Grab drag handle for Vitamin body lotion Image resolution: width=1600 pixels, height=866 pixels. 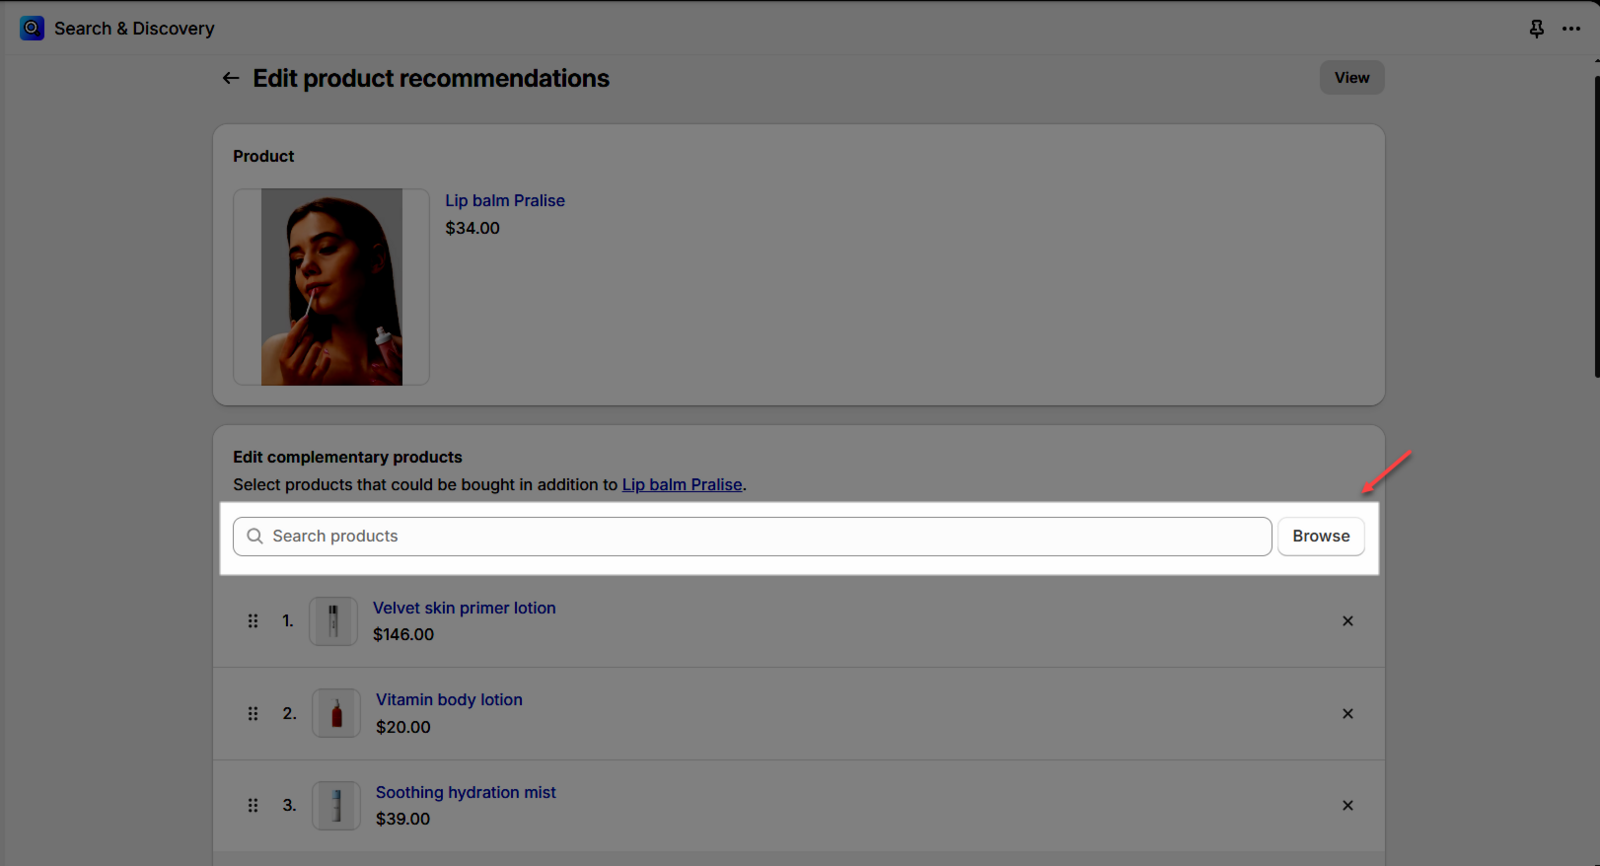click(x=253, y=714)
